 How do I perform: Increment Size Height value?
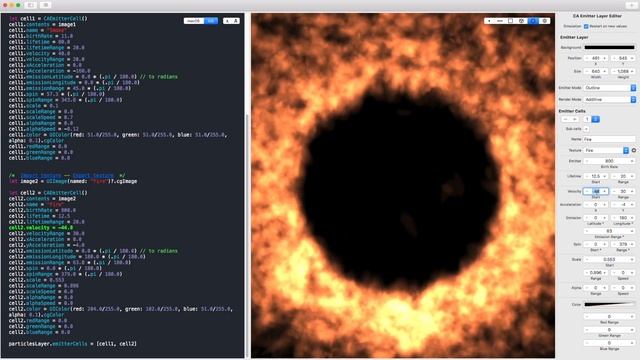632,71
